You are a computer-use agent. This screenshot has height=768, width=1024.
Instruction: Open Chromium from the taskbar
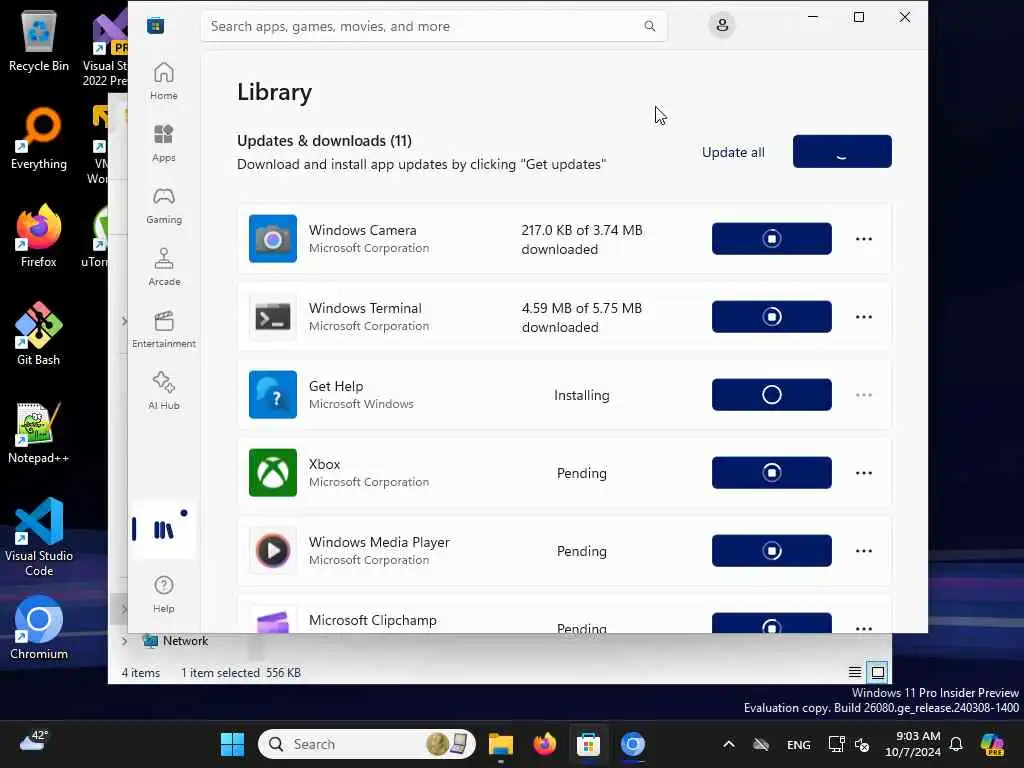coord(632,744)
